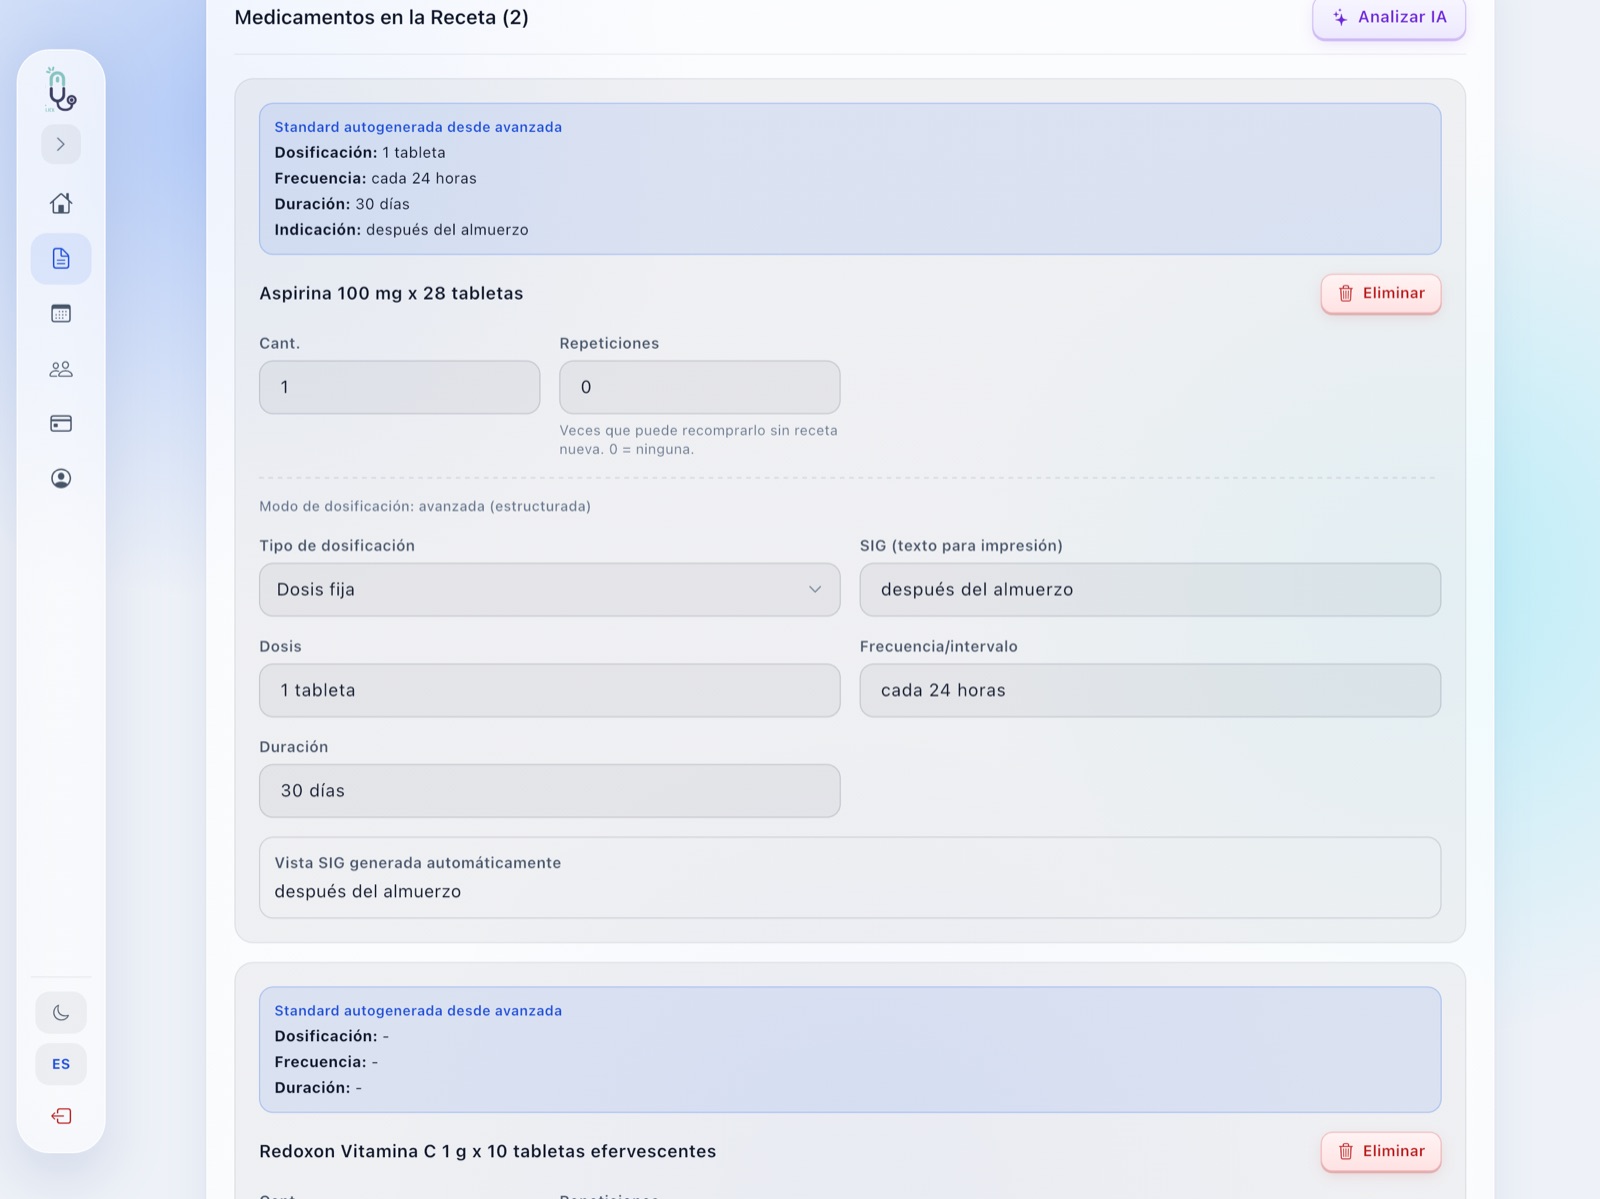Click the Frecuencia/intervalo field
1600x1199 pixels.
pos(1150,690)
